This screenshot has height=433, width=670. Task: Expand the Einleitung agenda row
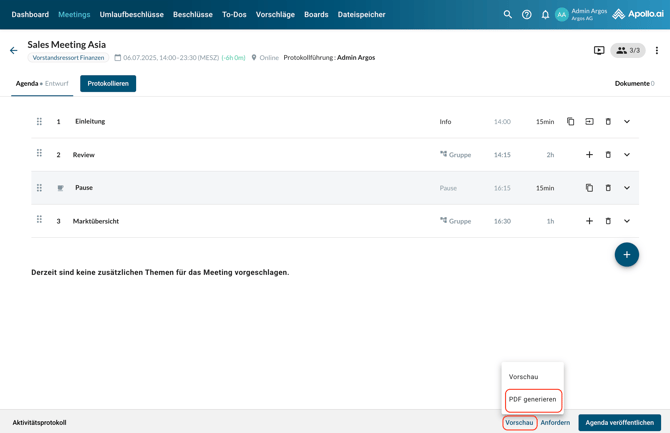click(627, 122)
